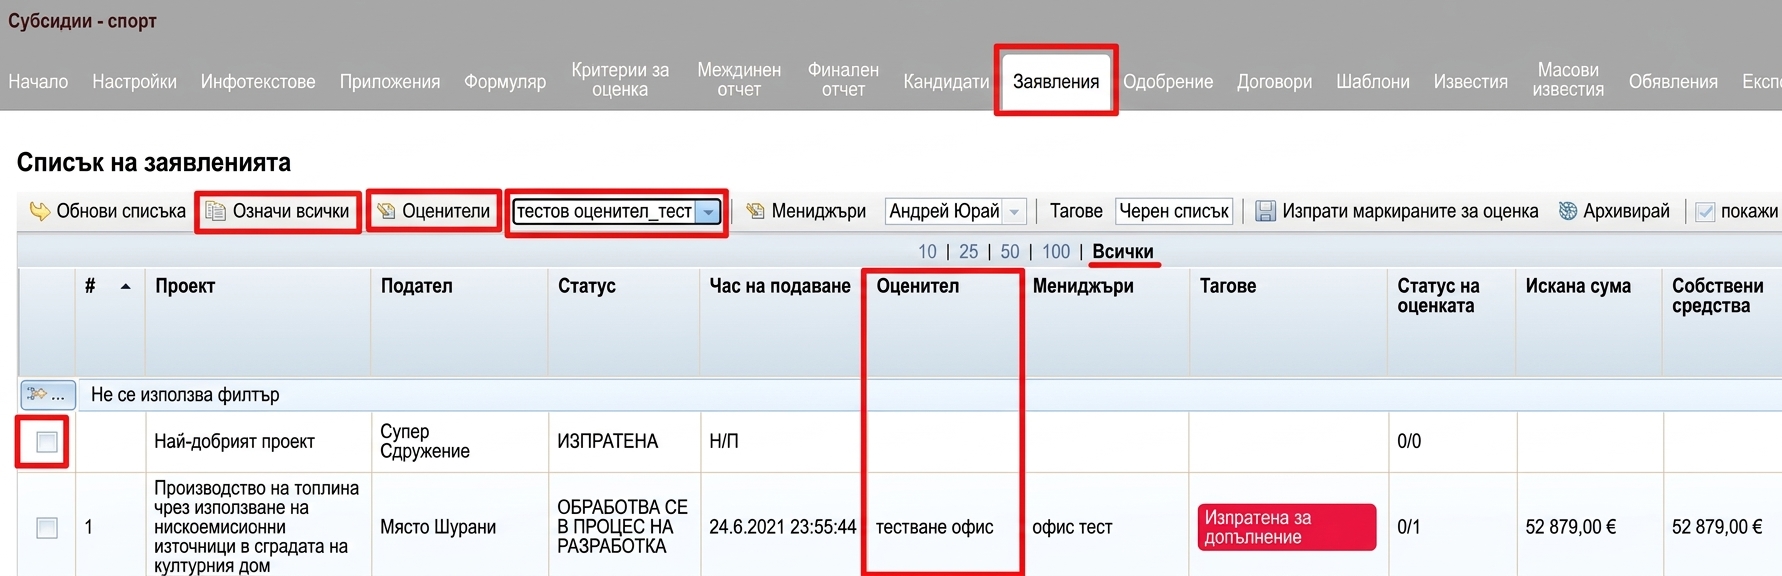This screenshot has height=576, width=1782.
Task: Show 50 items per page
Action: [1010, 252]
